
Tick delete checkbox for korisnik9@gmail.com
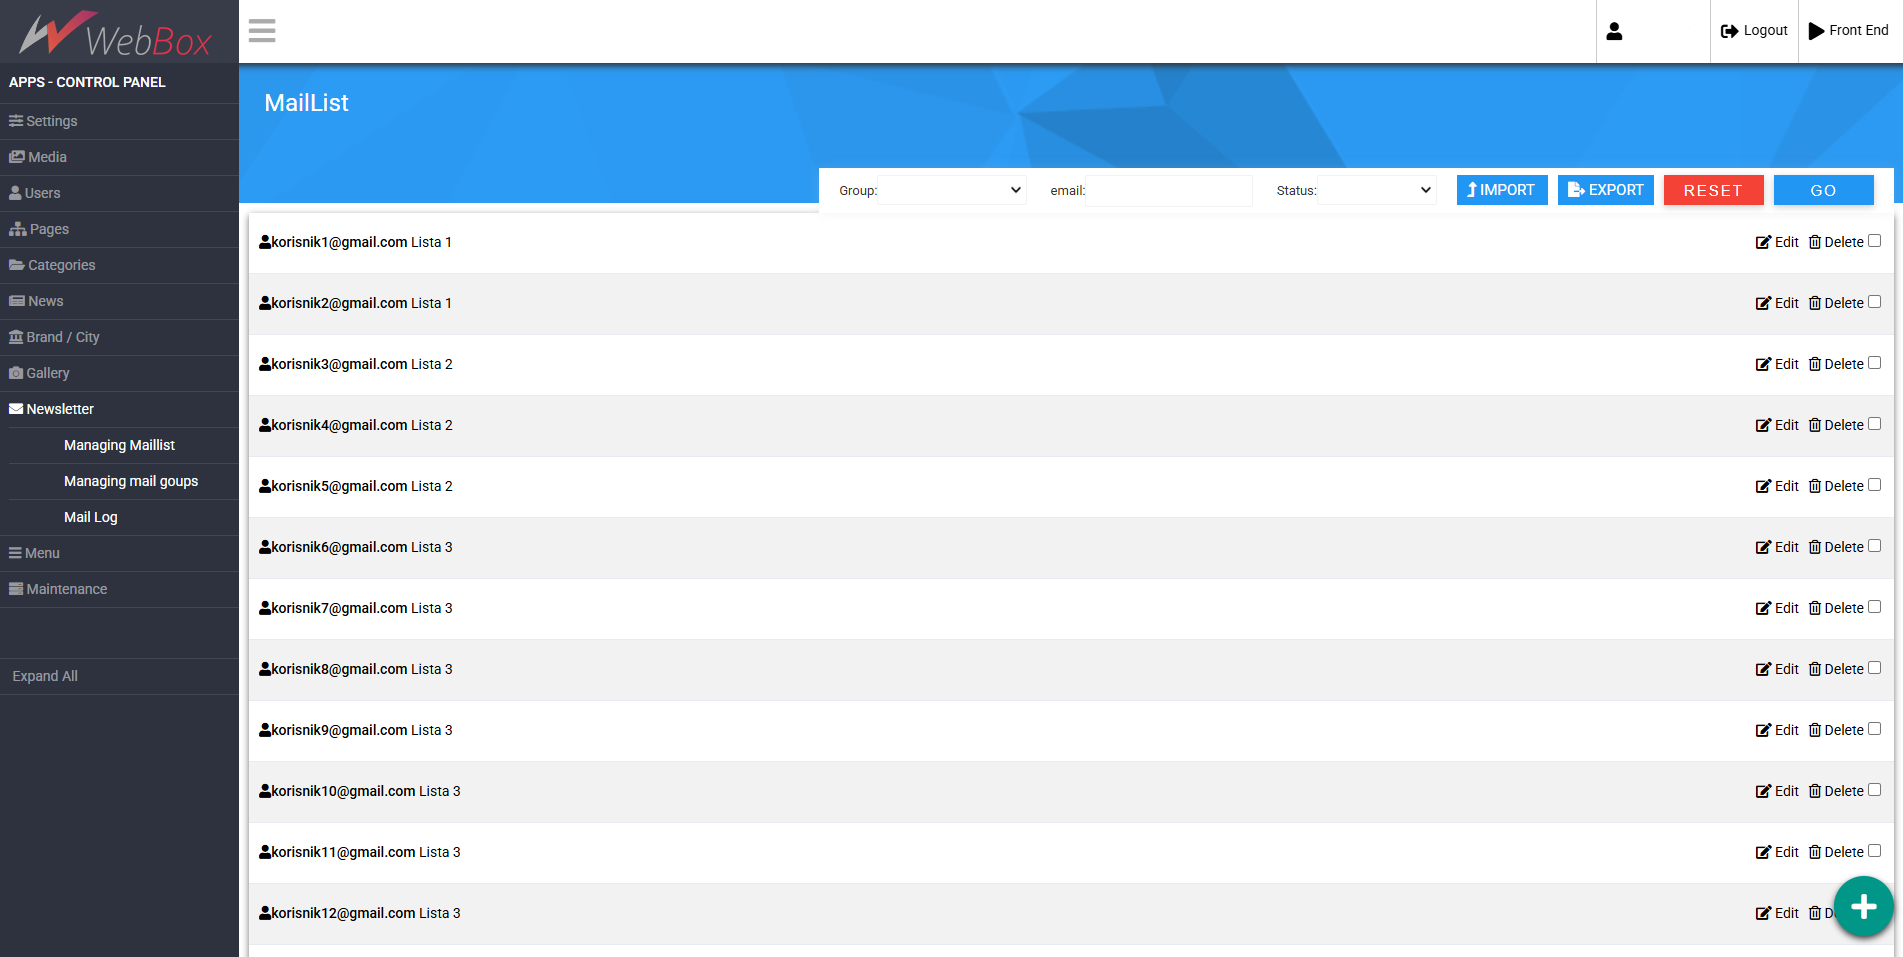coord(1874,729)
